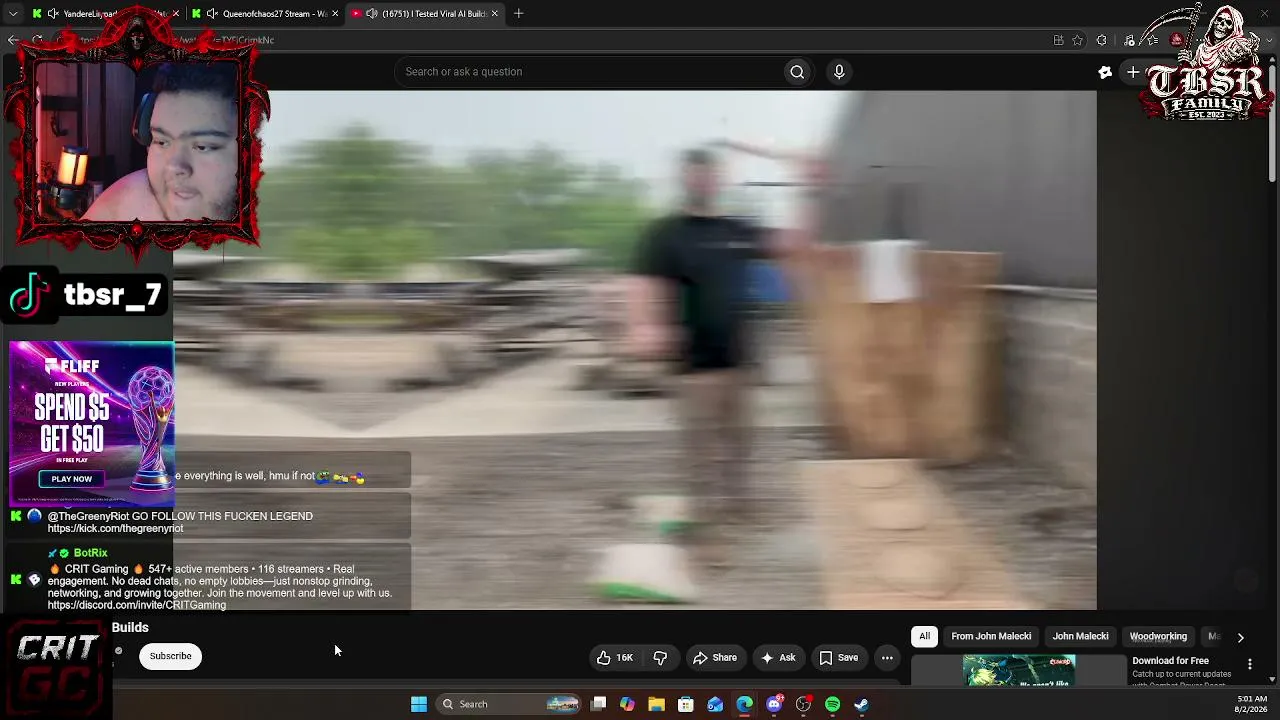This screenshot has width=1280, height=720.
Task: Show more topic chips with right arrow
Action: (x=1240, y=637)
